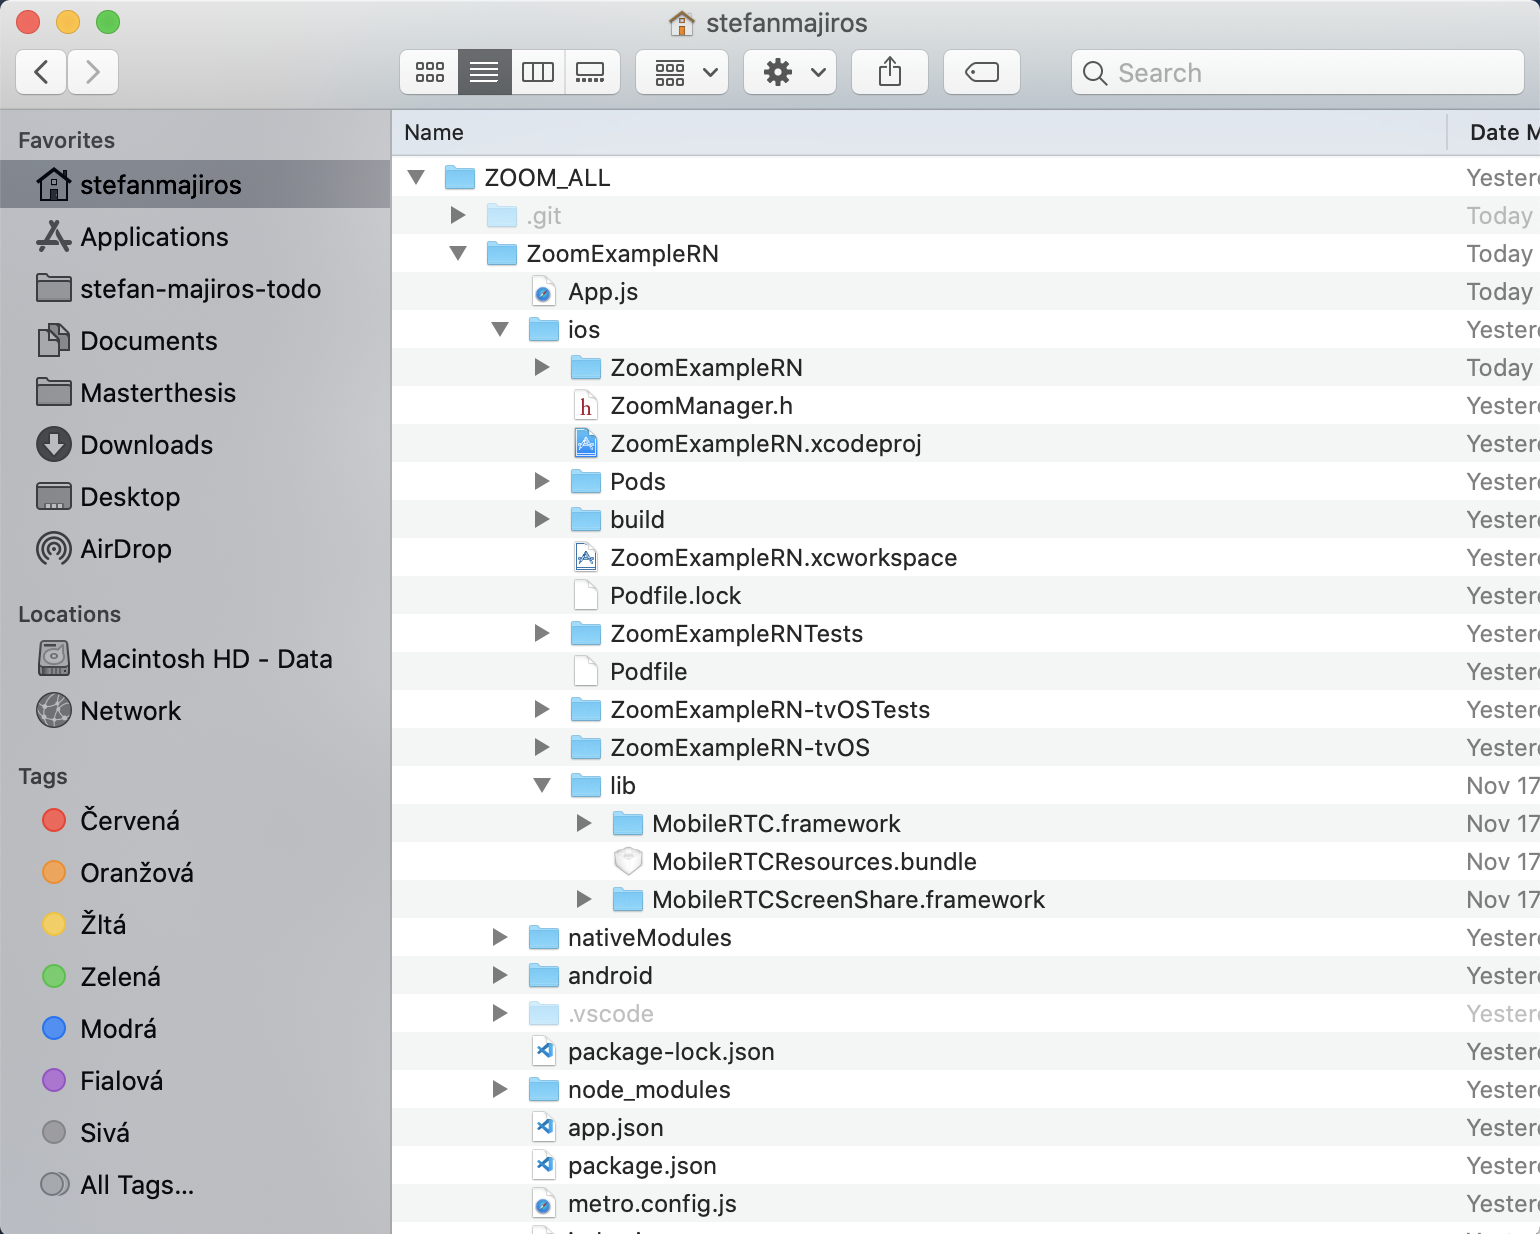Select the Podfile file row
The image size is (1540, 1234).
tap(966, 672)
